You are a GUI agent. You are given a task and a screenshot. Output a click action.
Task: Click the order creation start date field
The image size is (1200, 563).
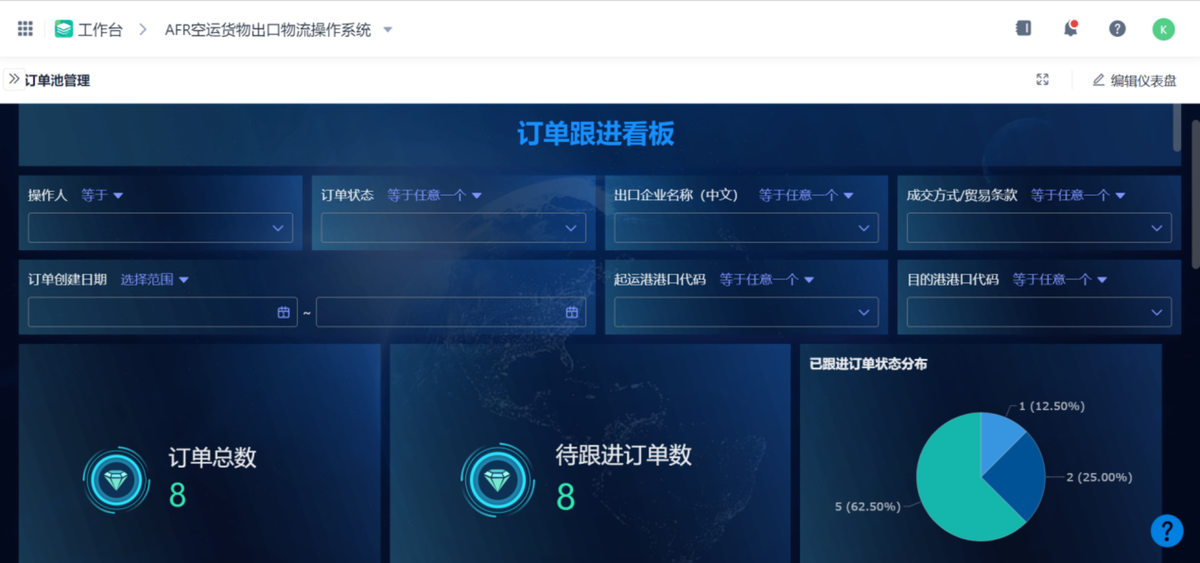pyautogui.click(x=162, y=313)
